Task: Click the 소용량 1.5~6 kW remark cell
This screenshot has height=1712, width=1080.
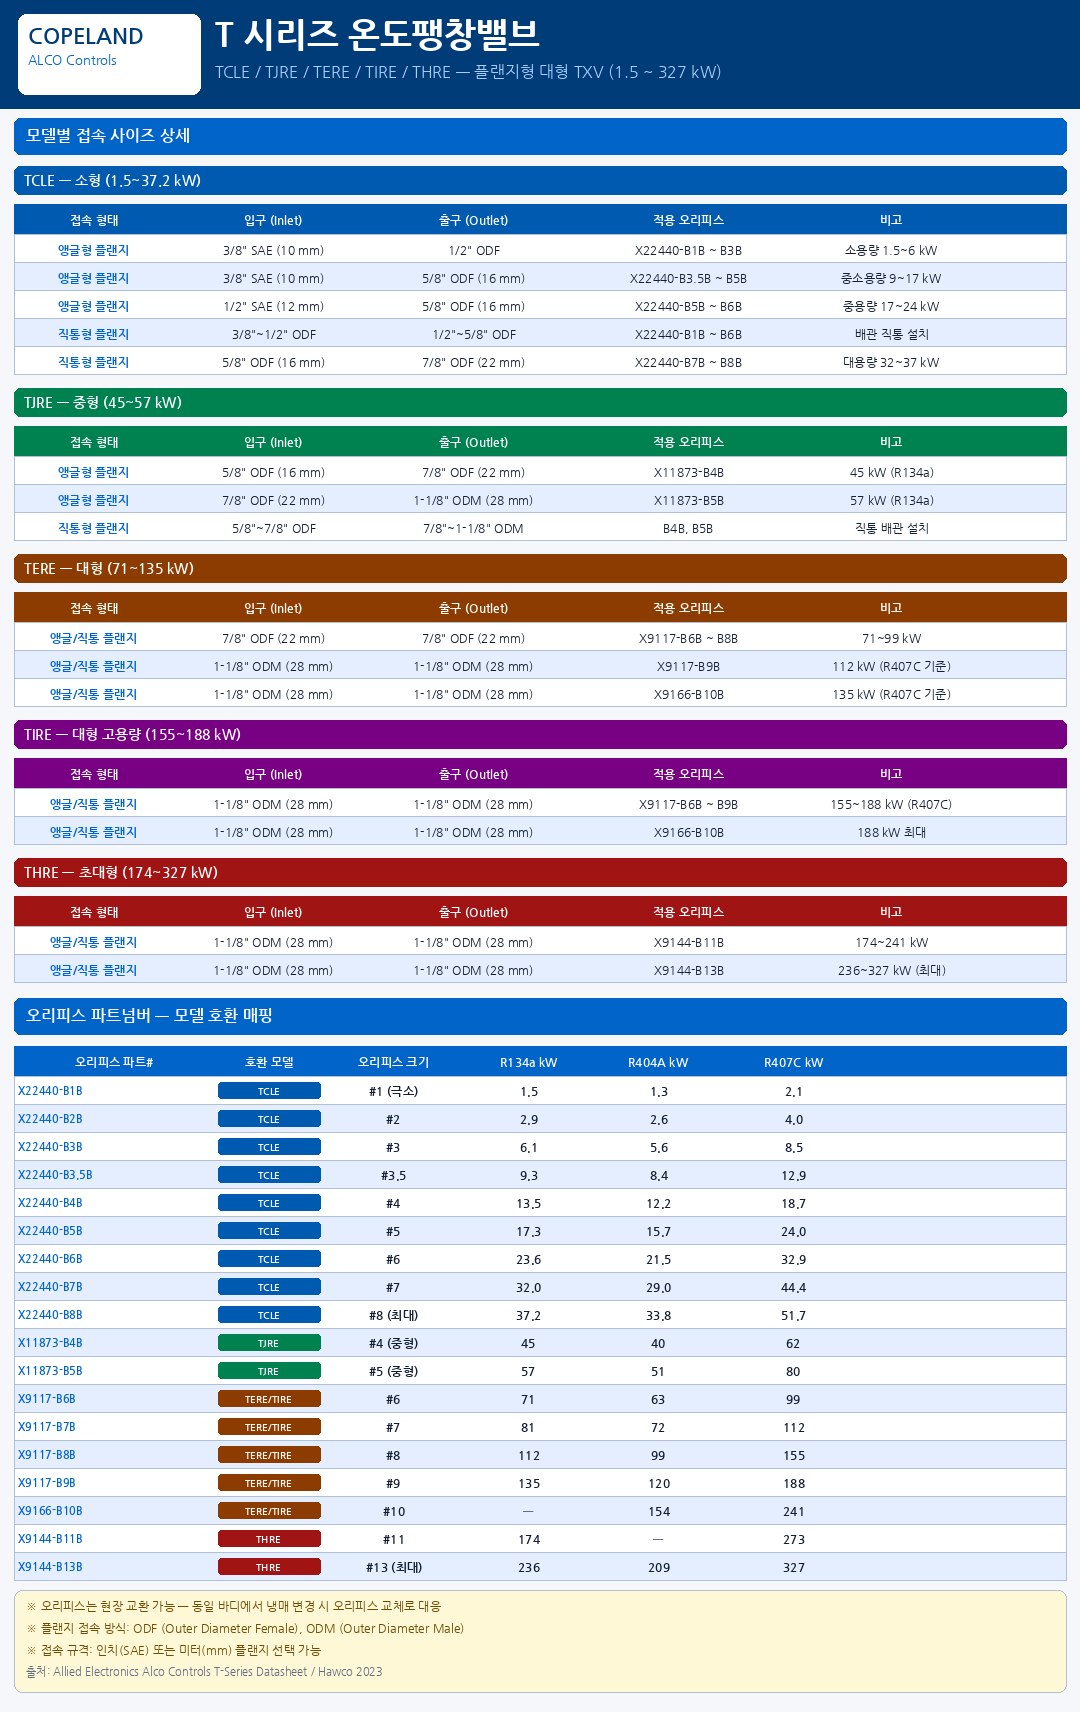Action: pyautogui.click(x=891, y=251)
